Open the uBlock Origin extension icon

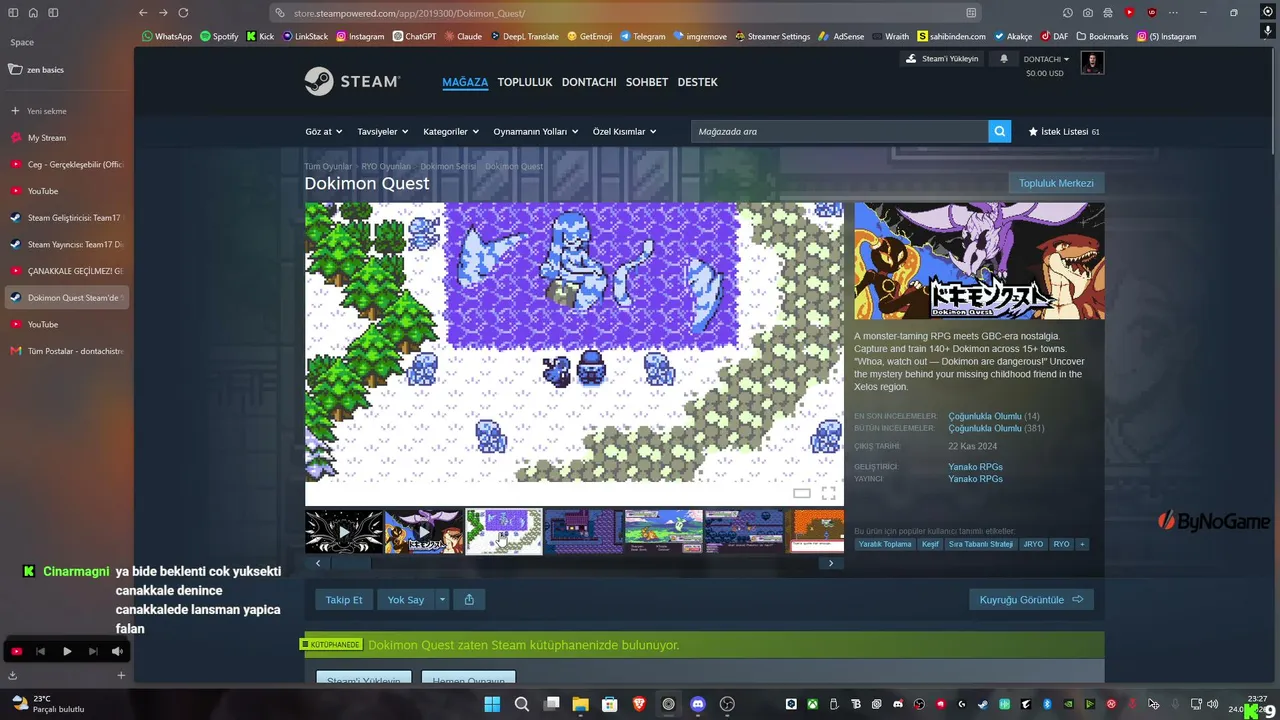[x=1151, y=13]
